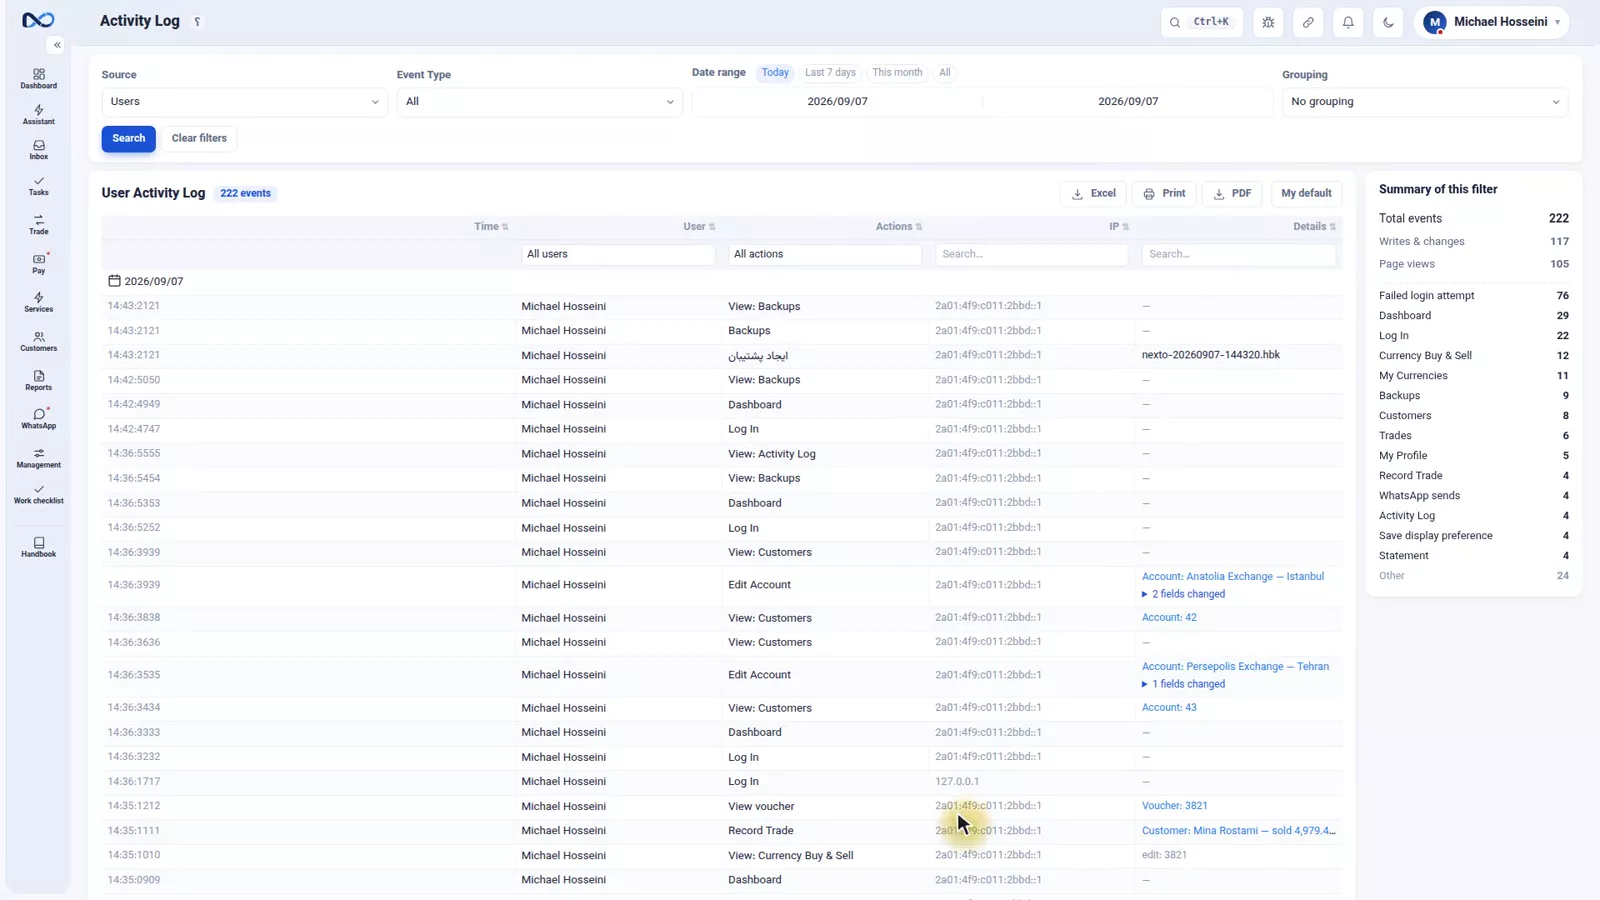Click the infinity logo at top left

(x=38, y=20)
